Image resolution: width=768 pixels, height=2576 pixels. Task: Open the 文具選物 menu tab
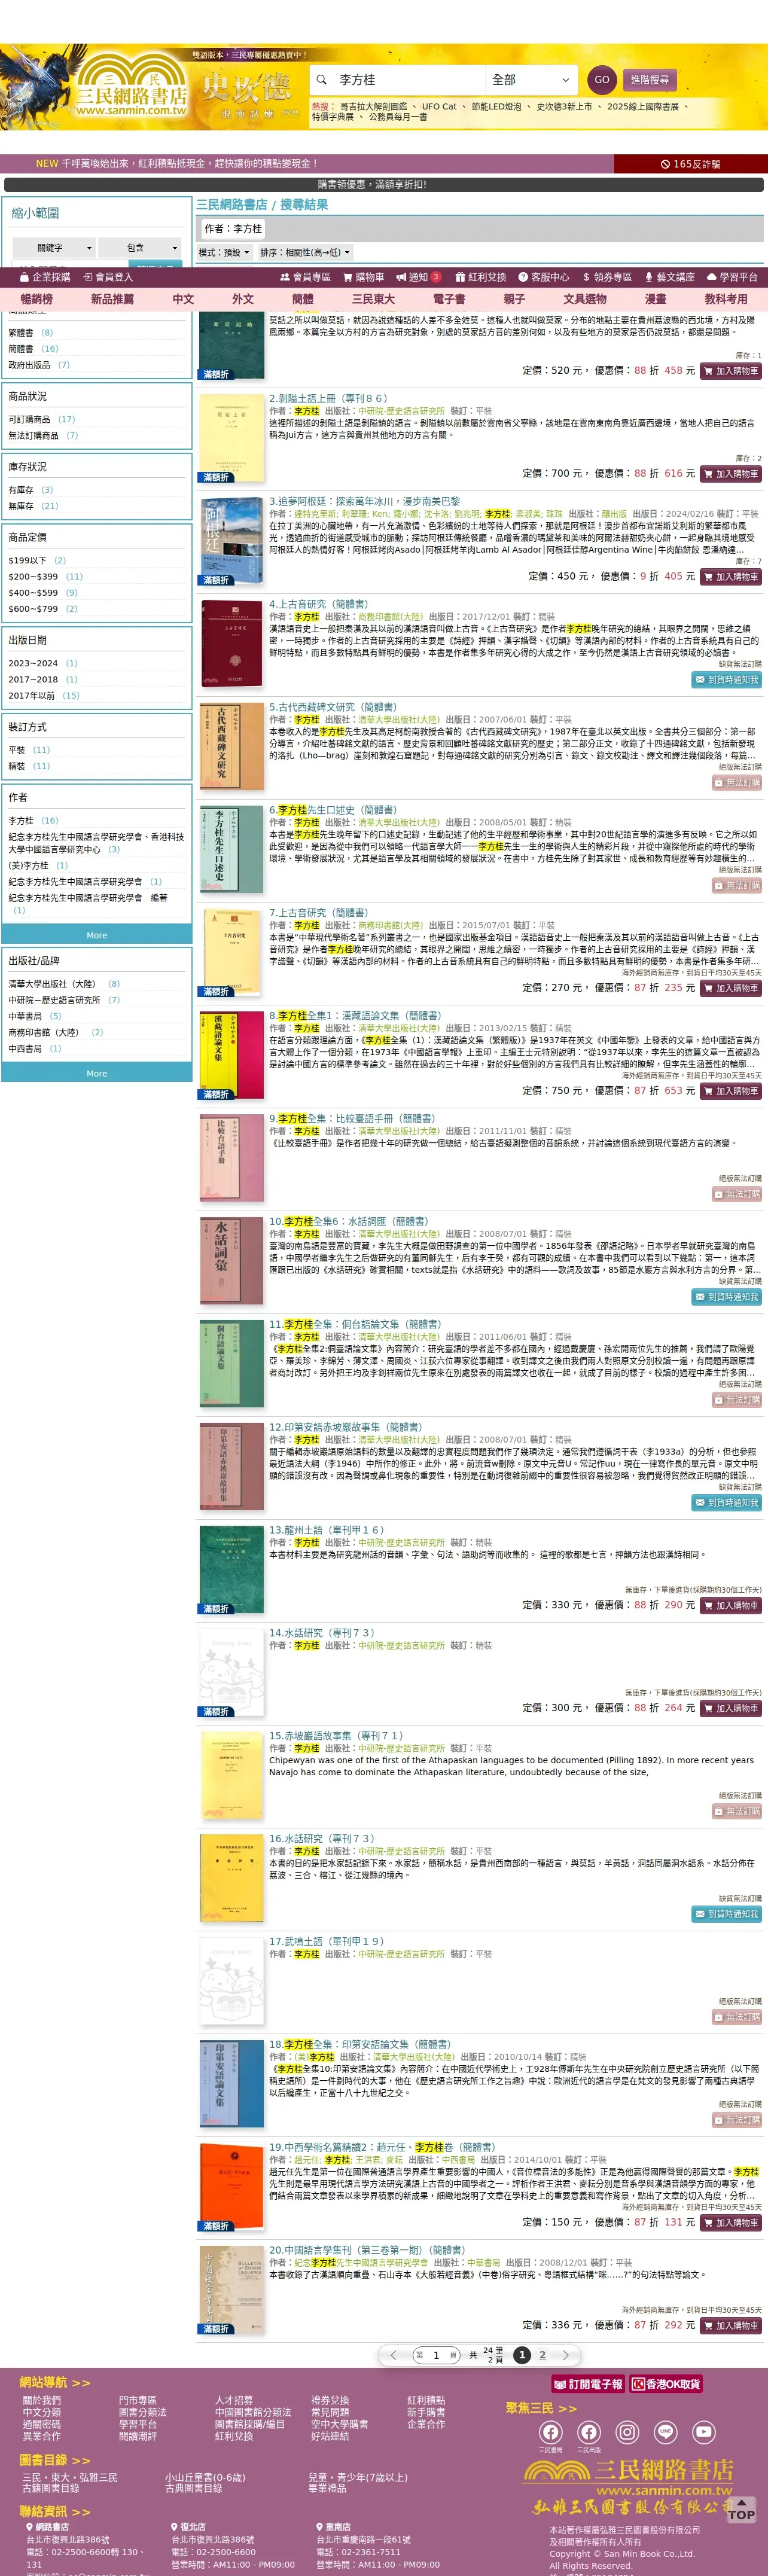click(585, 299)
